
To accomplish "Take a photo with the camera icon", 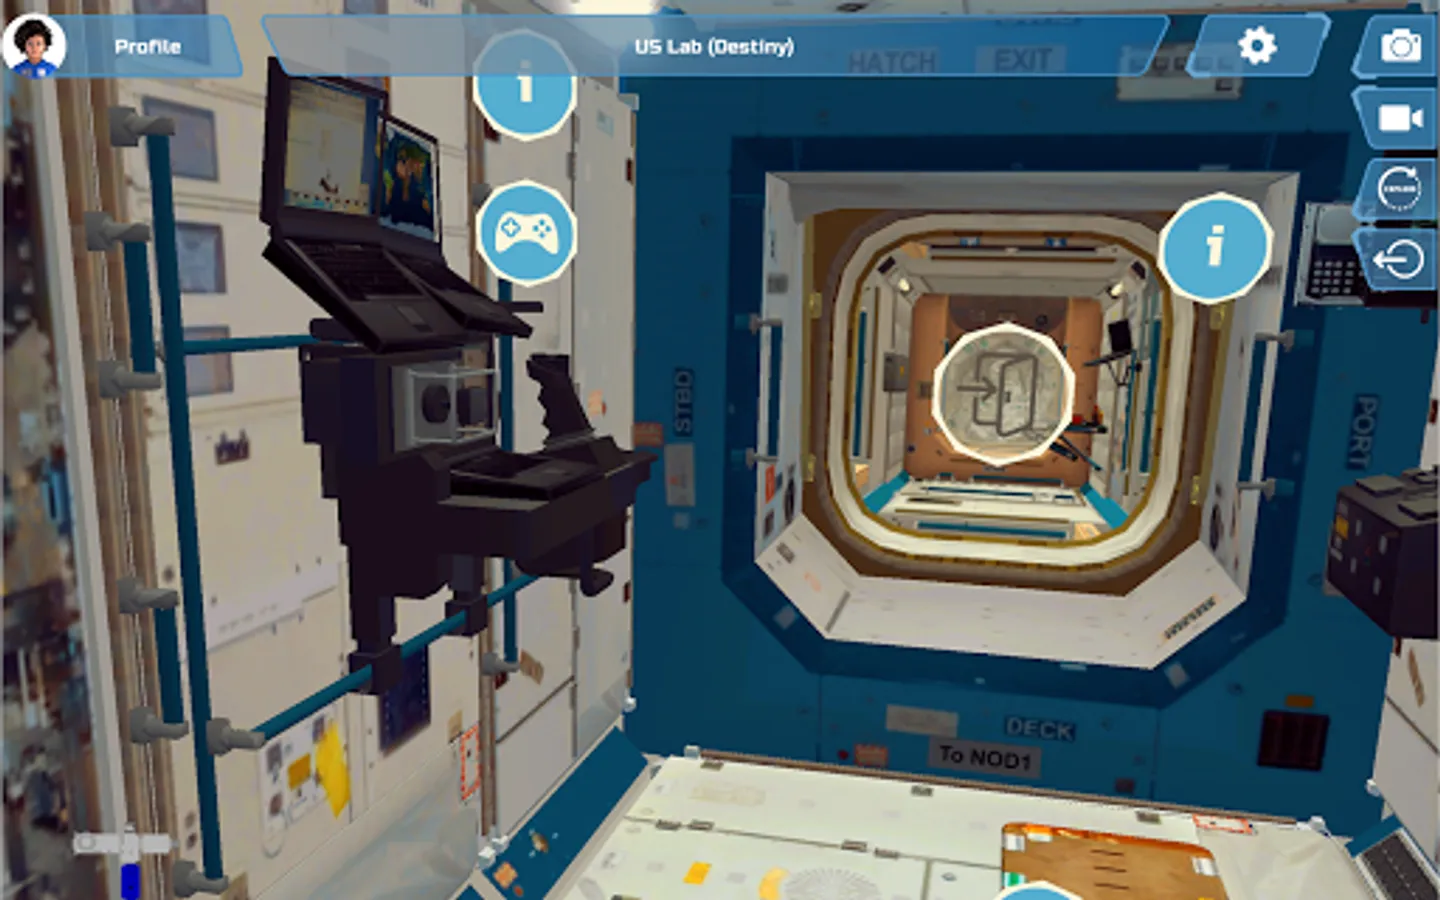I will [1400, 46].
